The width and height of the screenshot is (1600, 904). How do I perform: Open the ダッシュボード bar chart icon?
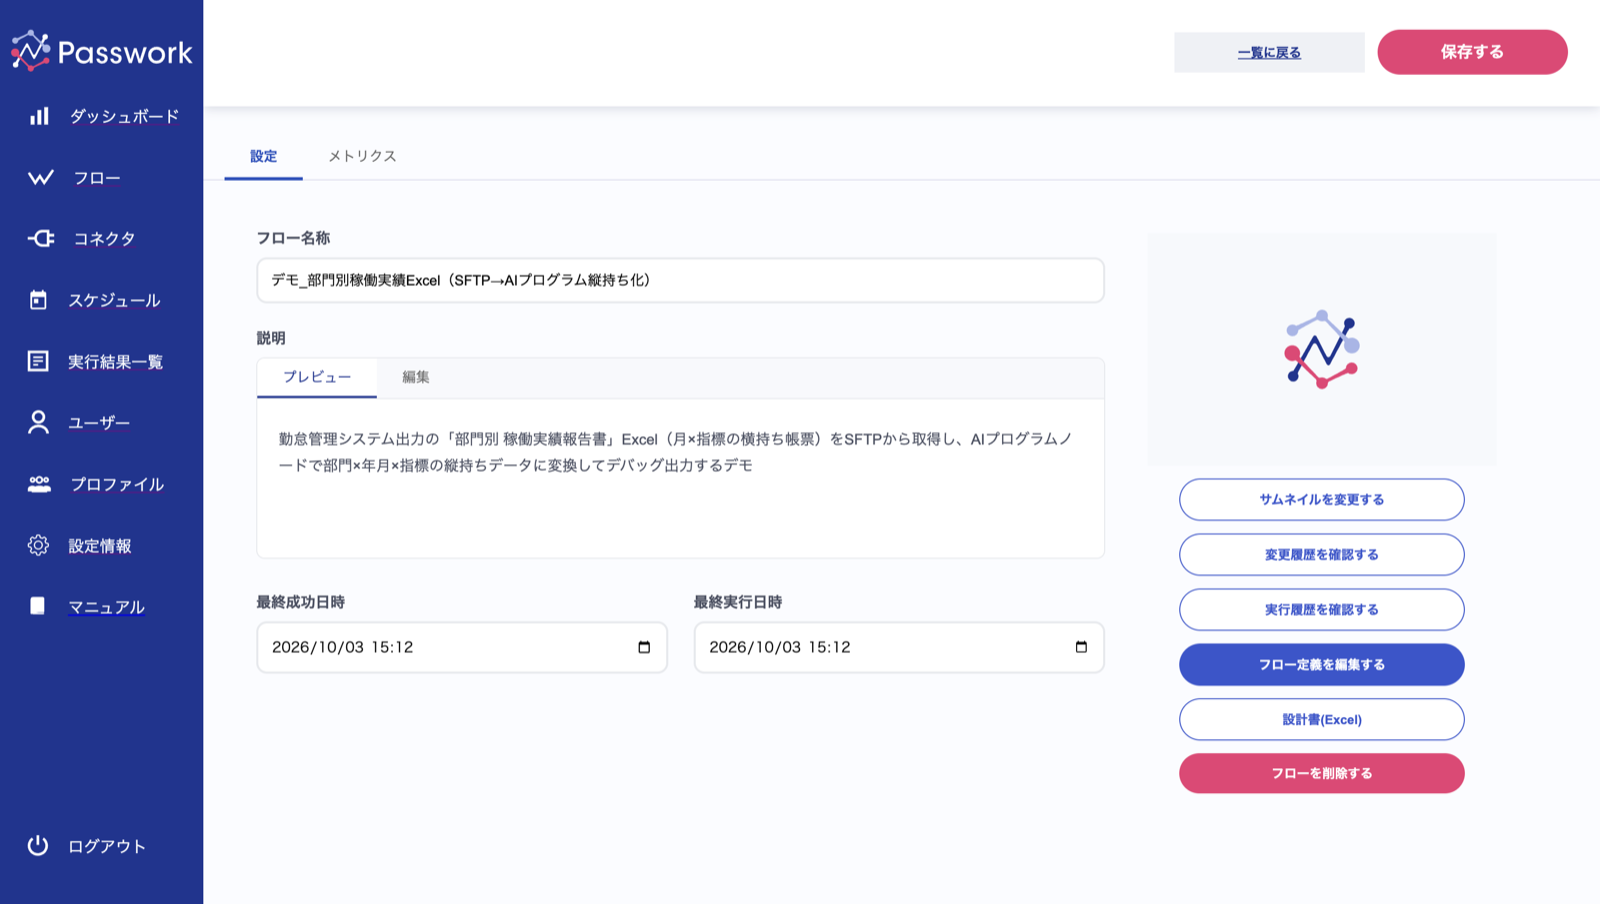pos(39,116)
